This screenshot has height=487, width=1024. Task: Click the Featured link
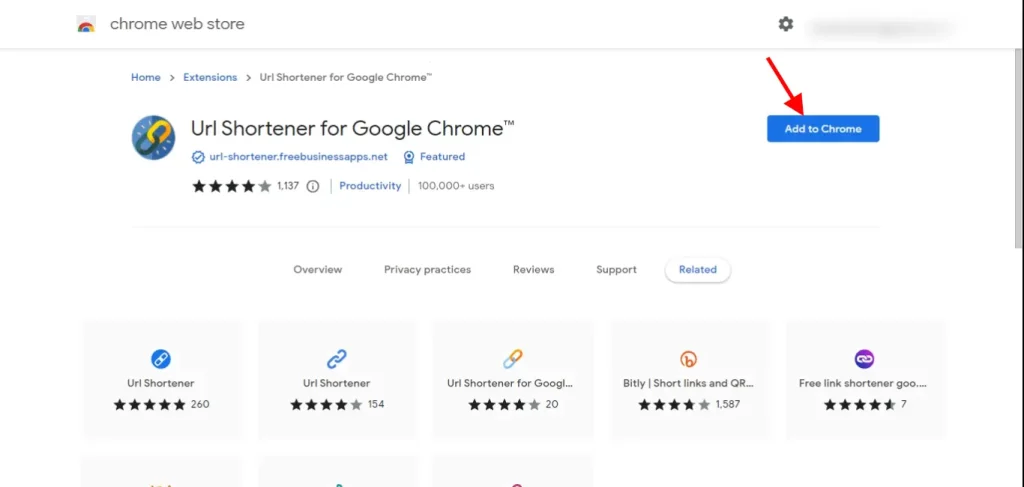click(x=442, y=157)
